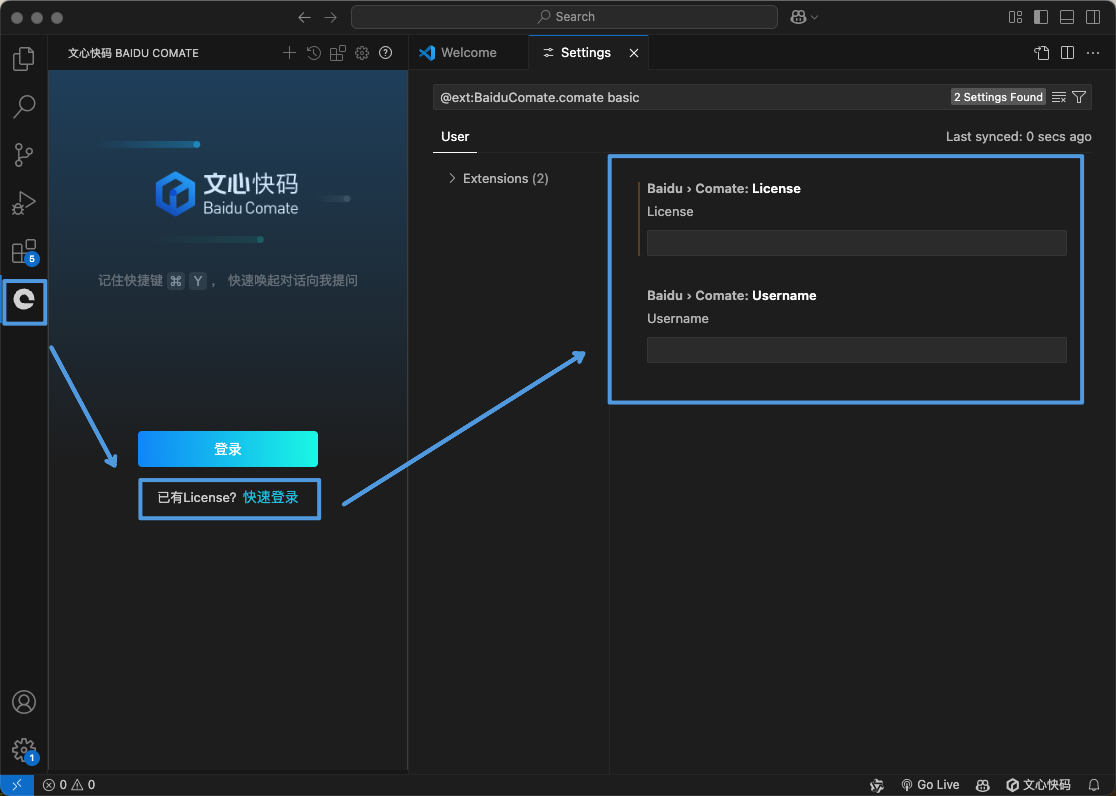The height and width of the screenshot is (796, 1116).
Task: Open Copilot status icon in status bar
Action: [x=983, y=785]
